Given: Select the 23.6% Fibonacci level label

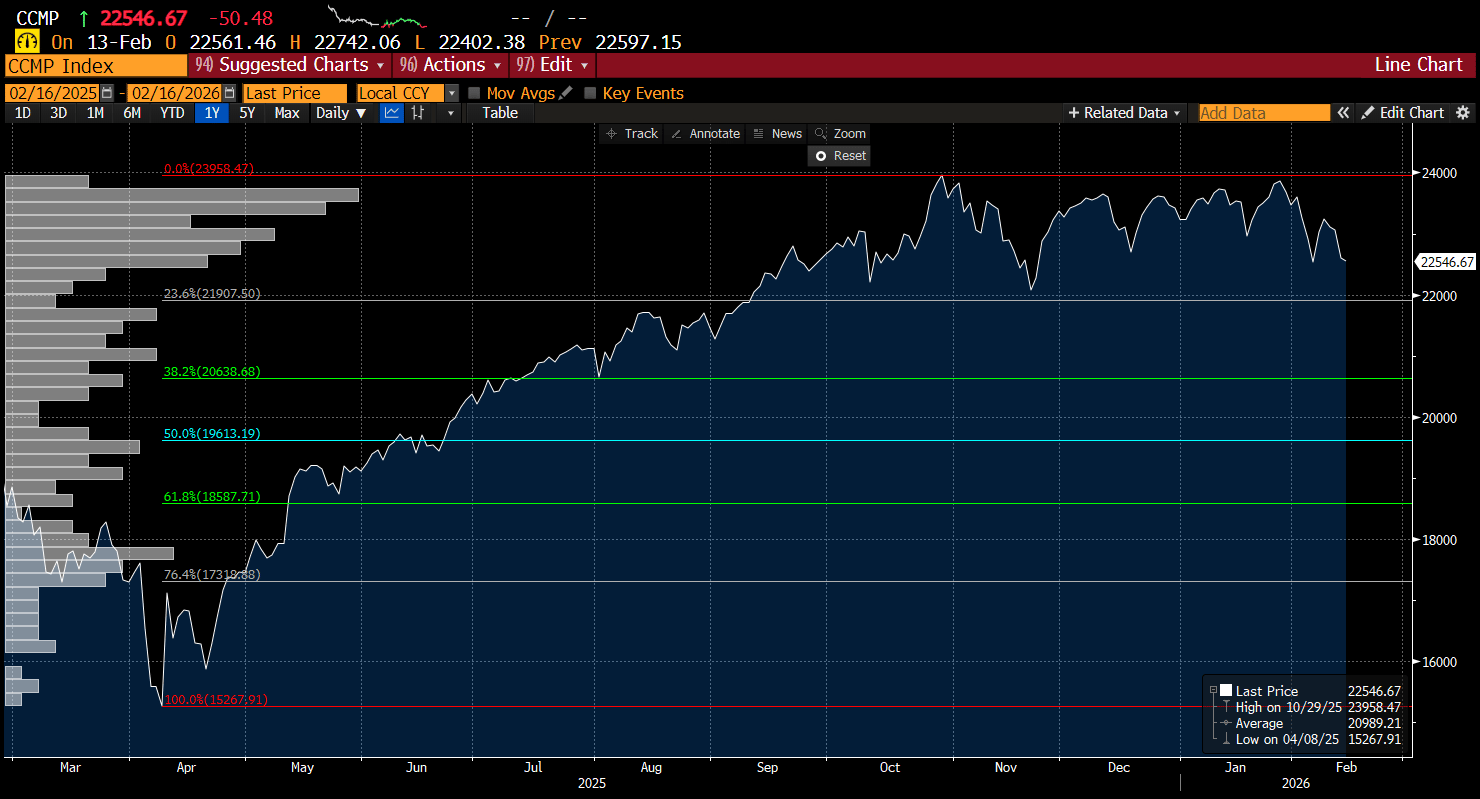Looking at the screenshot, I should click(x=212, y=294).
